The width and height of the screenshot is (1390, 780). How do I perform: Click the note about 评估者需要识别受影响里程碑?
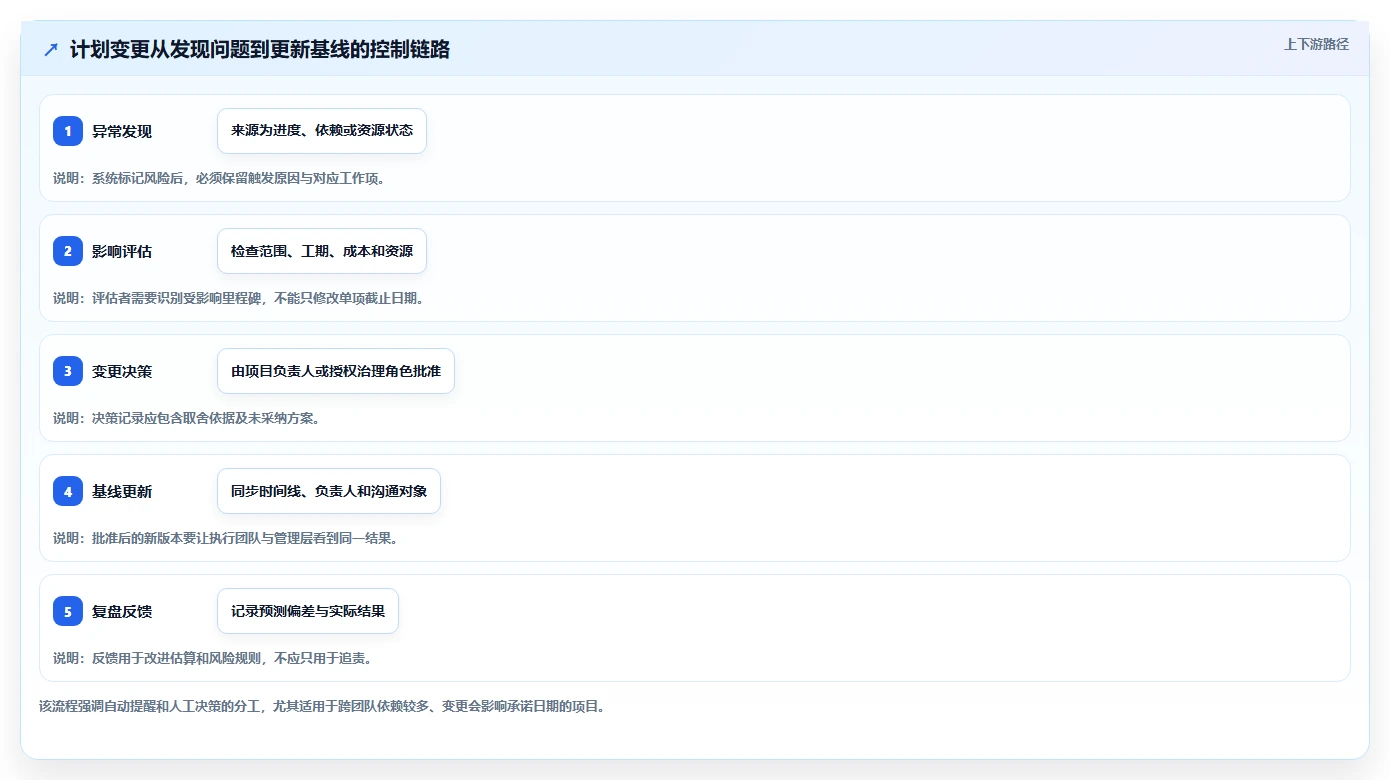pyautogui.click(x=239, y=298)
